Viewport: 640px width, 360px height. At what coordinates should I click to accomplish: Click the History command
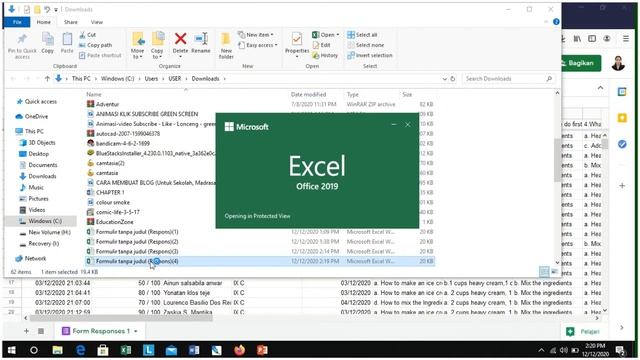(325, 55)
